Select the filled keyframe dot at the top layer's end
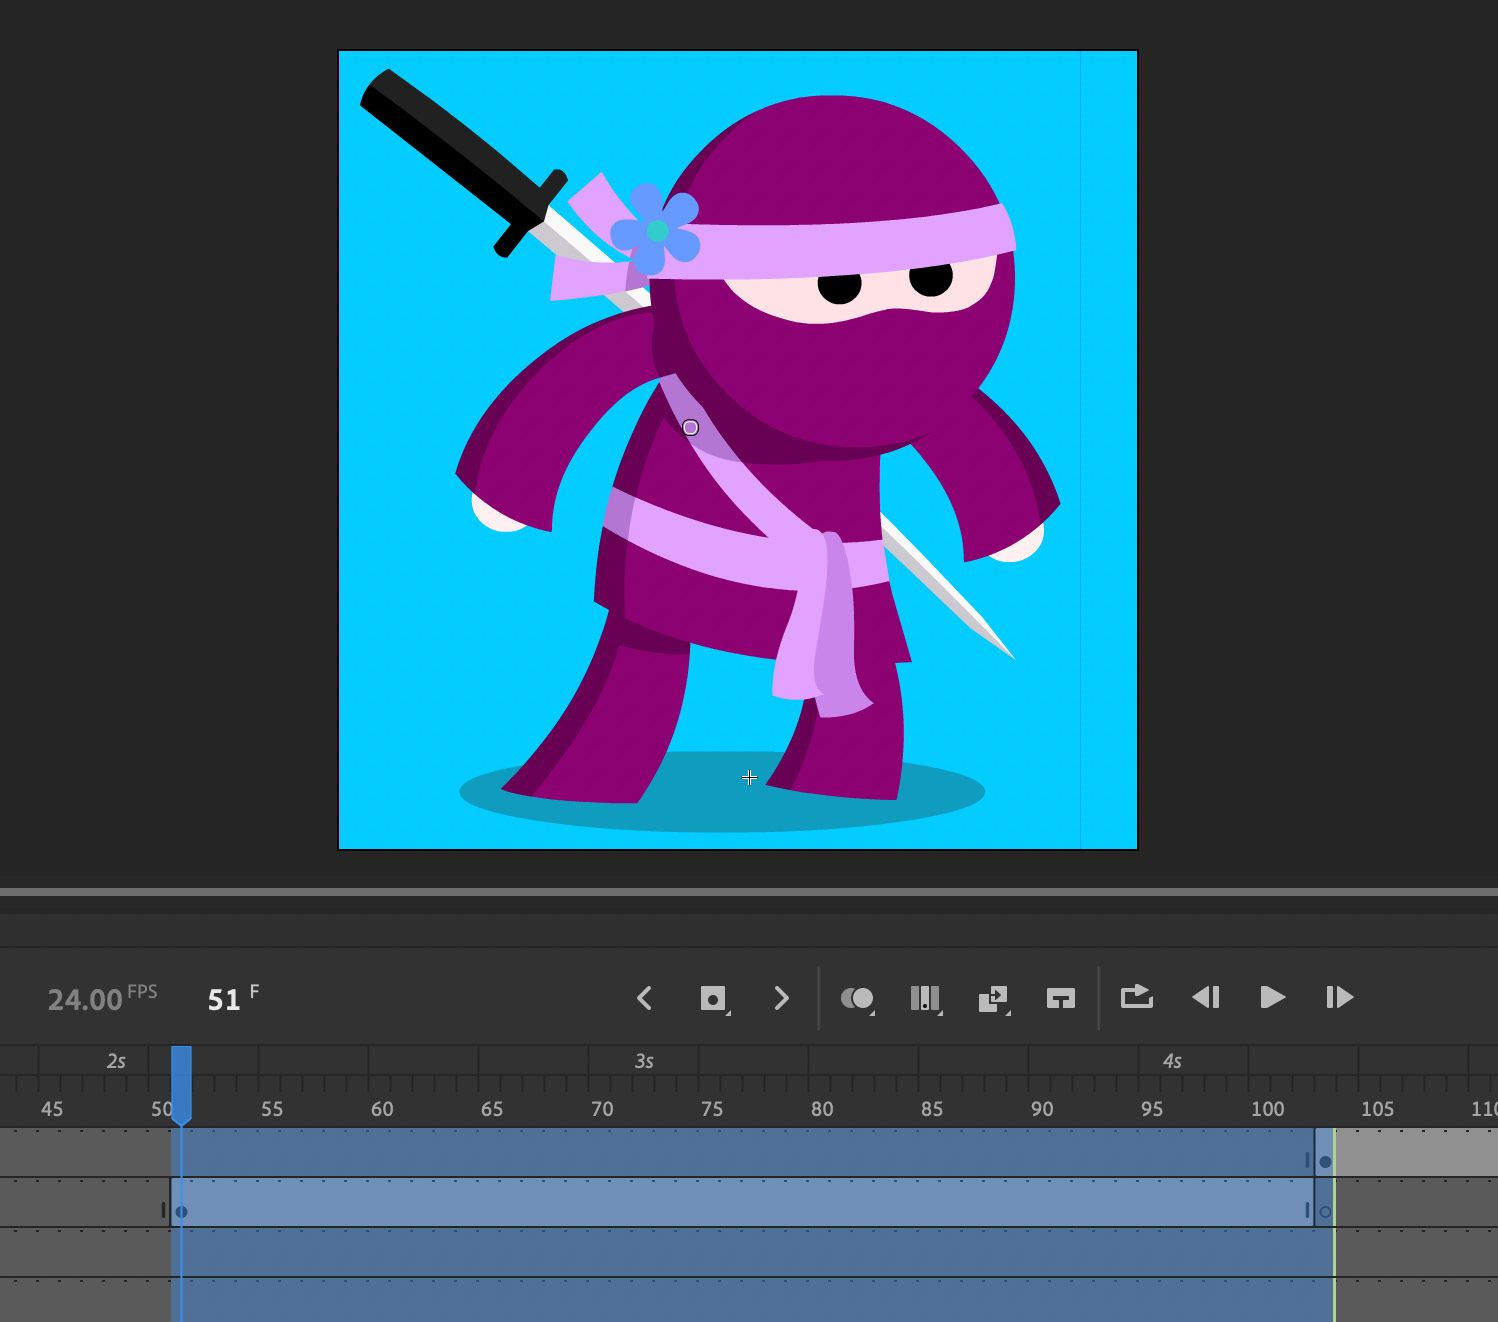The height and width of the screenshot is (1322, 1498). (1325, 1162)
